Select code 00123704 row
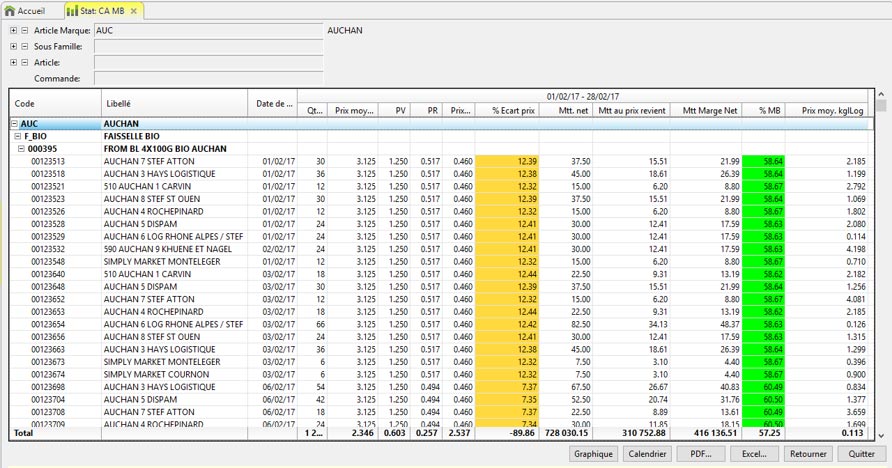Screen dimensions: 892x468 point(441,399)
